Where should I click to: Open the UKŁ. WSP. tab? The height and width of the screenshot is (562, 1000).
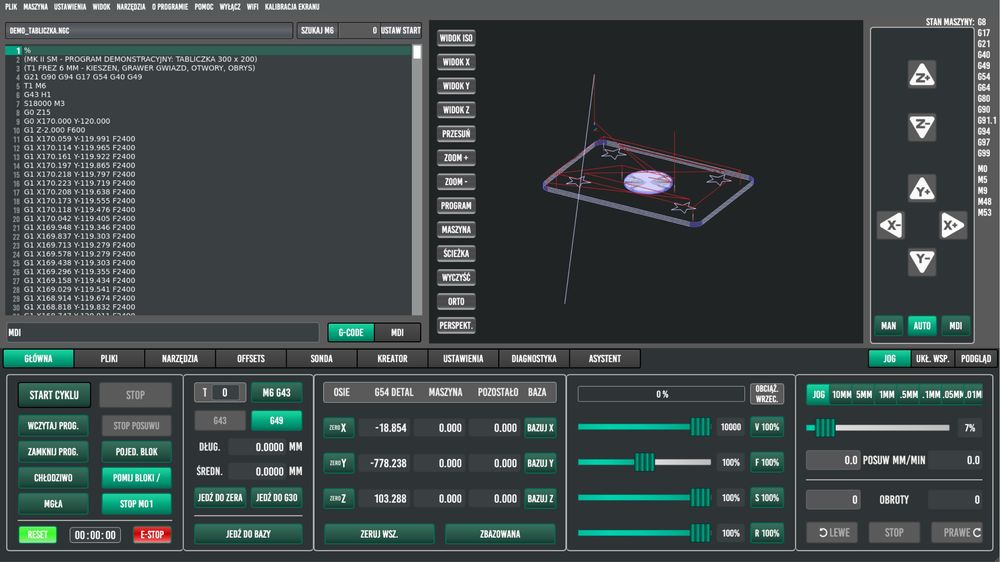point(932,359)
